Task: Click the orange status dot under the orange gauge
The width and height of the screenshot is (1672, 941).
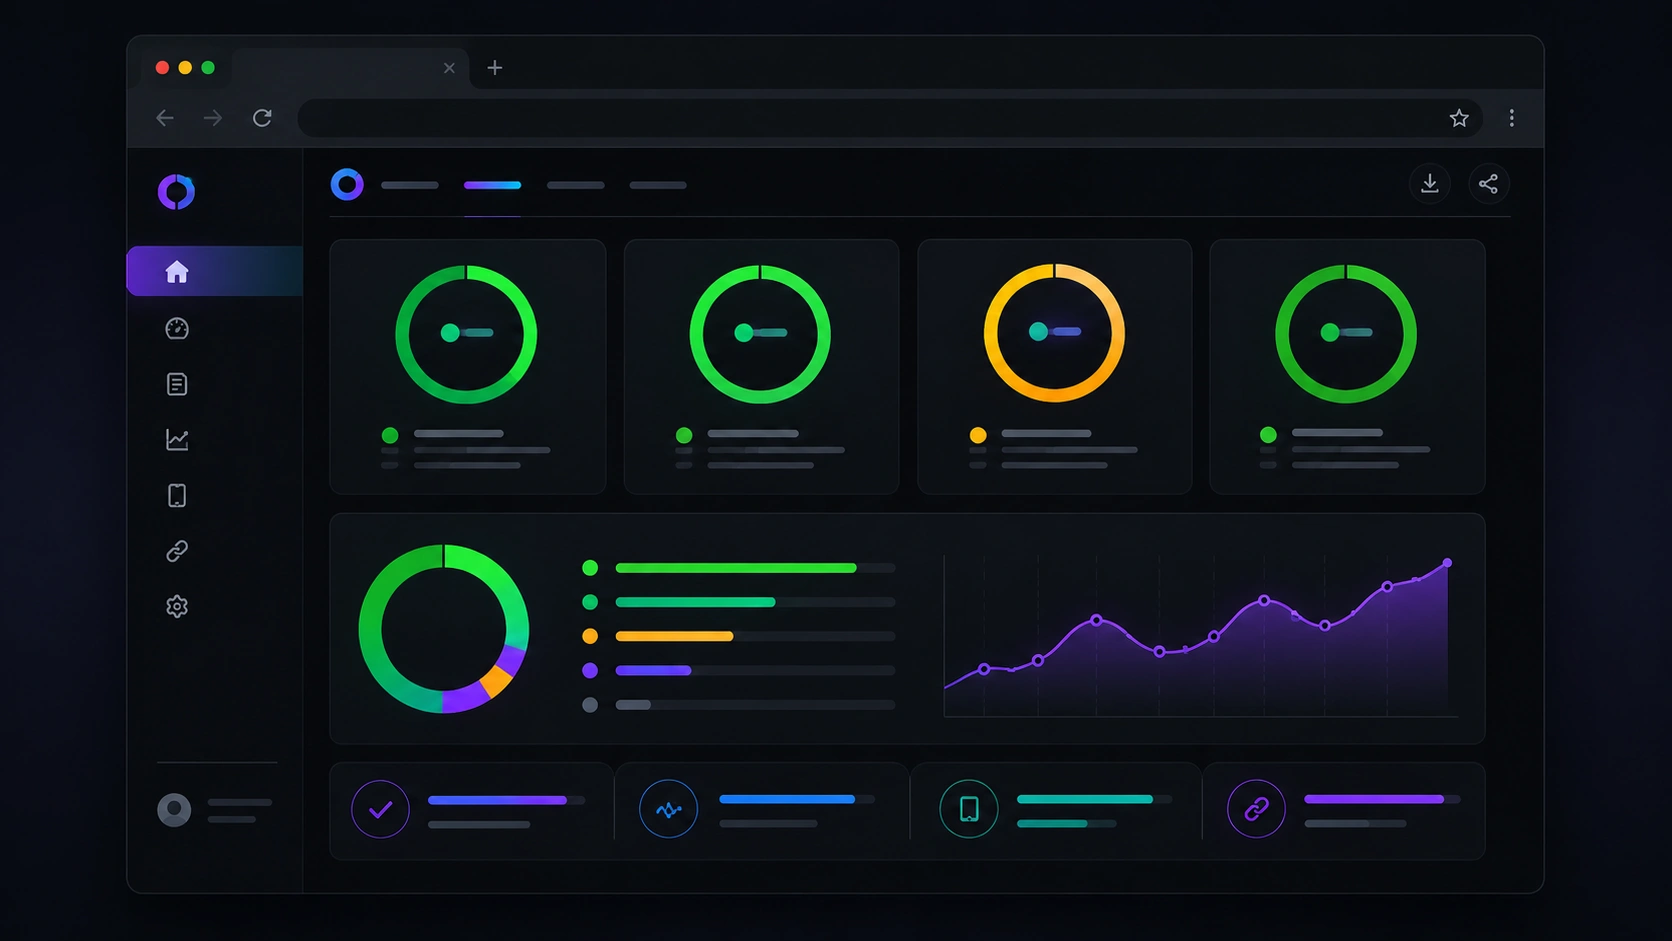Action: (978, 435)
